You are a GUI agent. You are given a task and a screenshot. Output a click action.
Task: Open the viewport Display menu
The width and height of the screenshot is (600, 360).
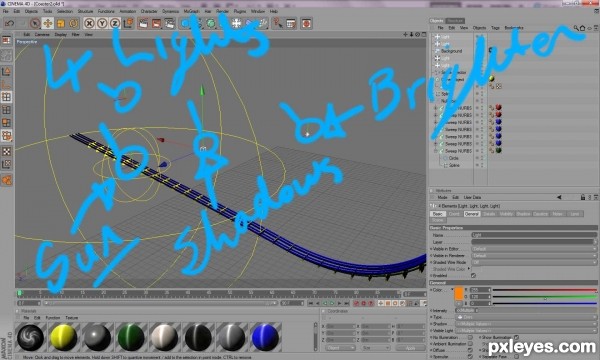(60, 34)
